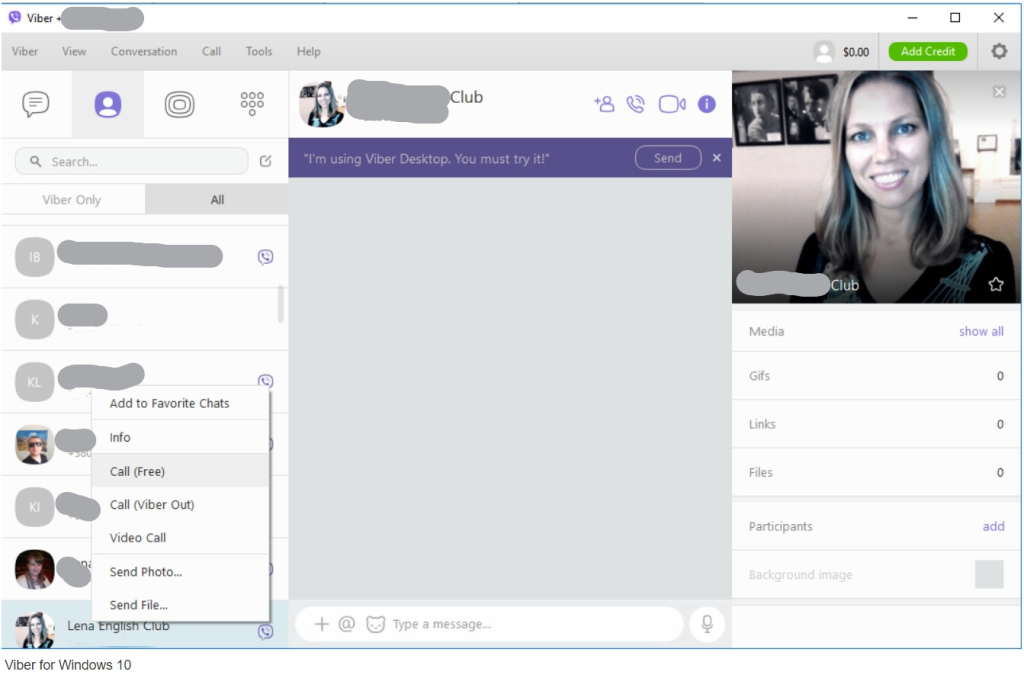
Task: Choose Send Photo... from context menu
Action: coord(180,572)
